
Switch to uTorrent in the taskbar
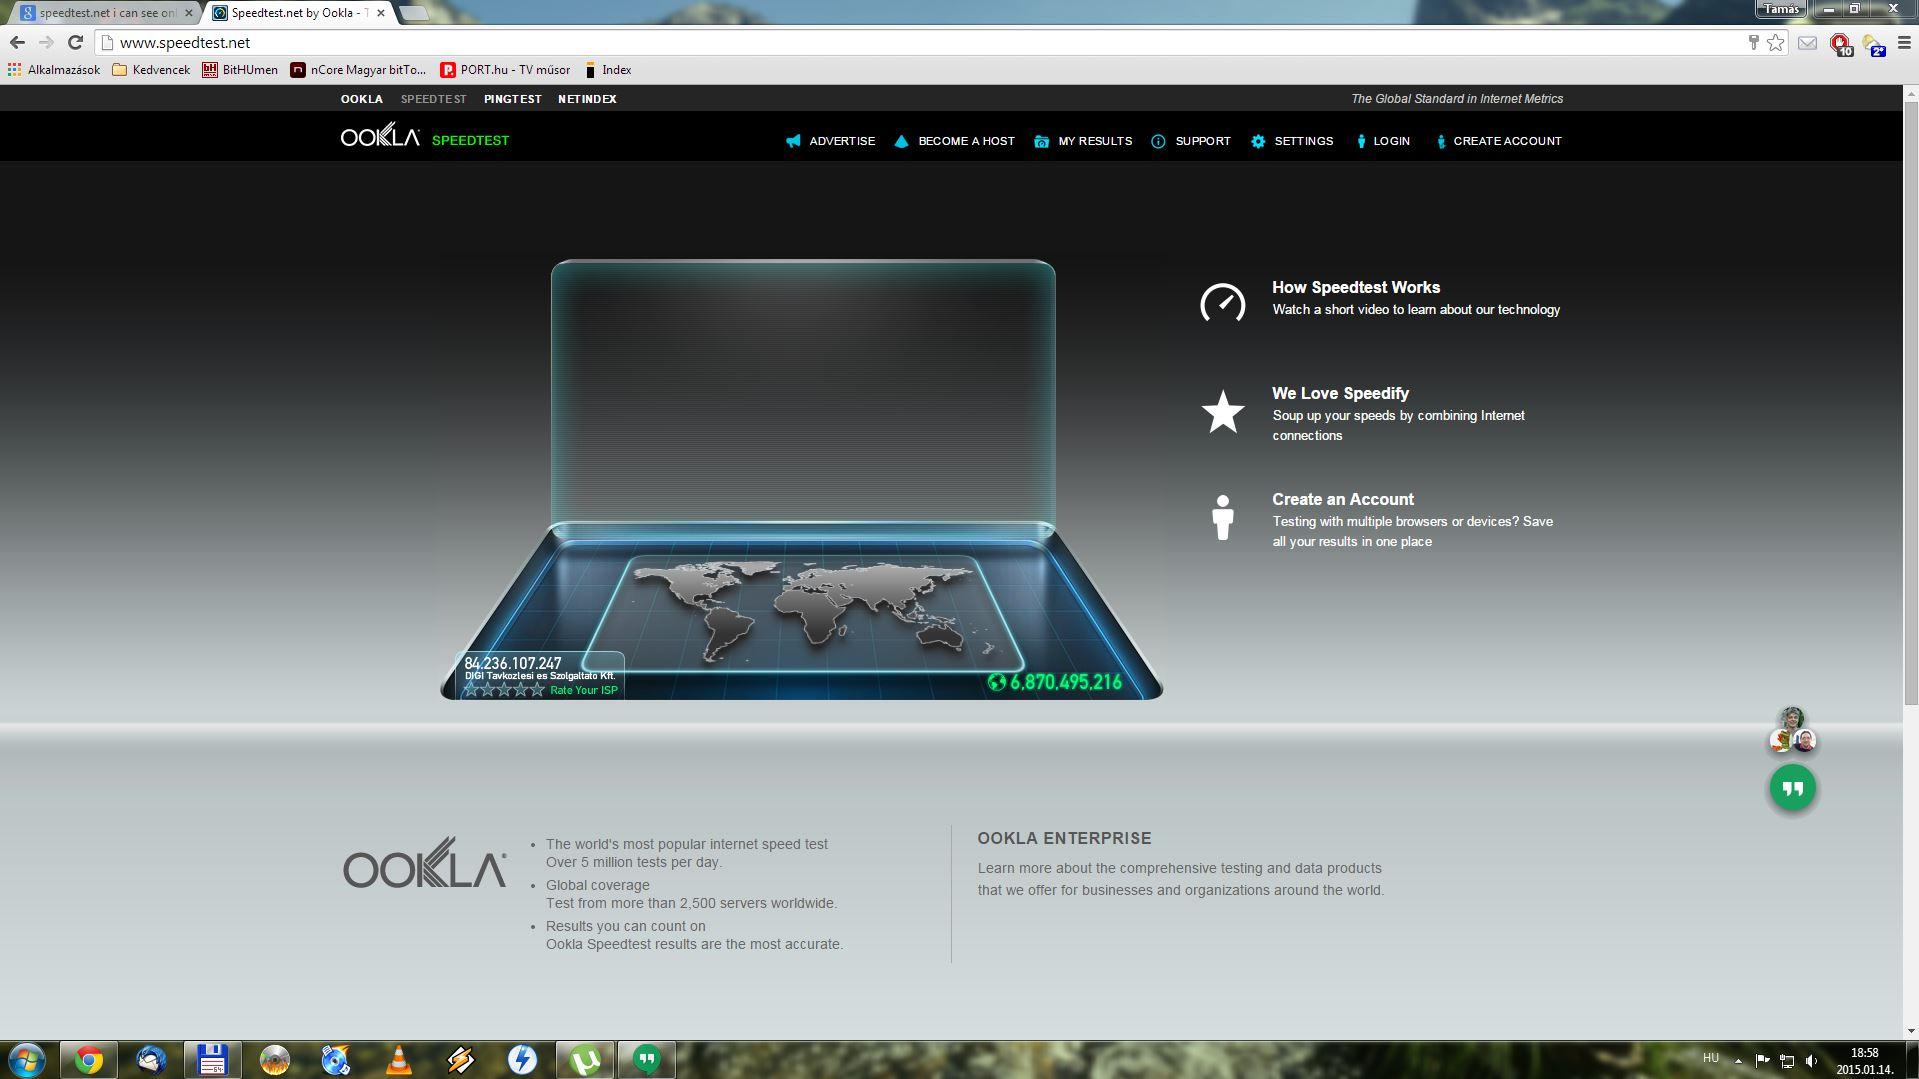pyautogui.click(x=585, y=1059)
